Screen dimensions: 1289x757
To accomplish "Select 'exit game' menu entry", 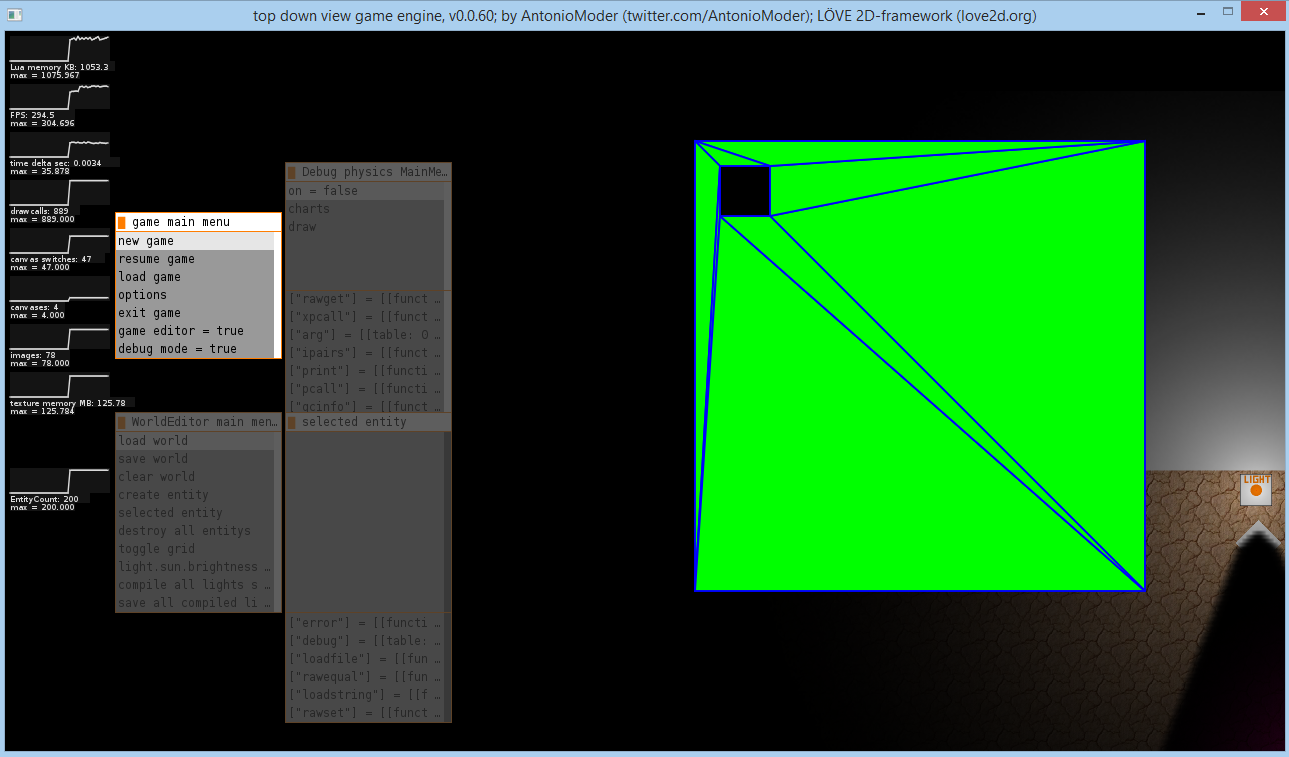I will click(x=195, y=313).
